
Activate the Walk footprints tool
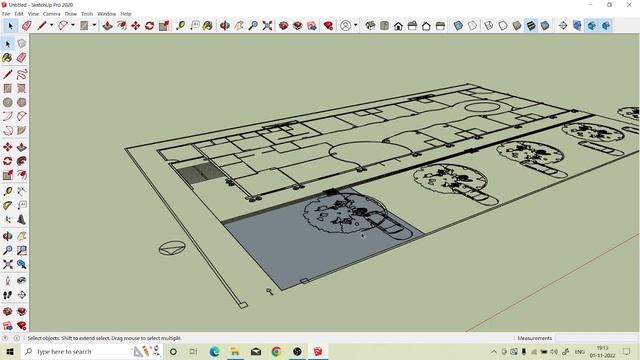click(8, 295)
